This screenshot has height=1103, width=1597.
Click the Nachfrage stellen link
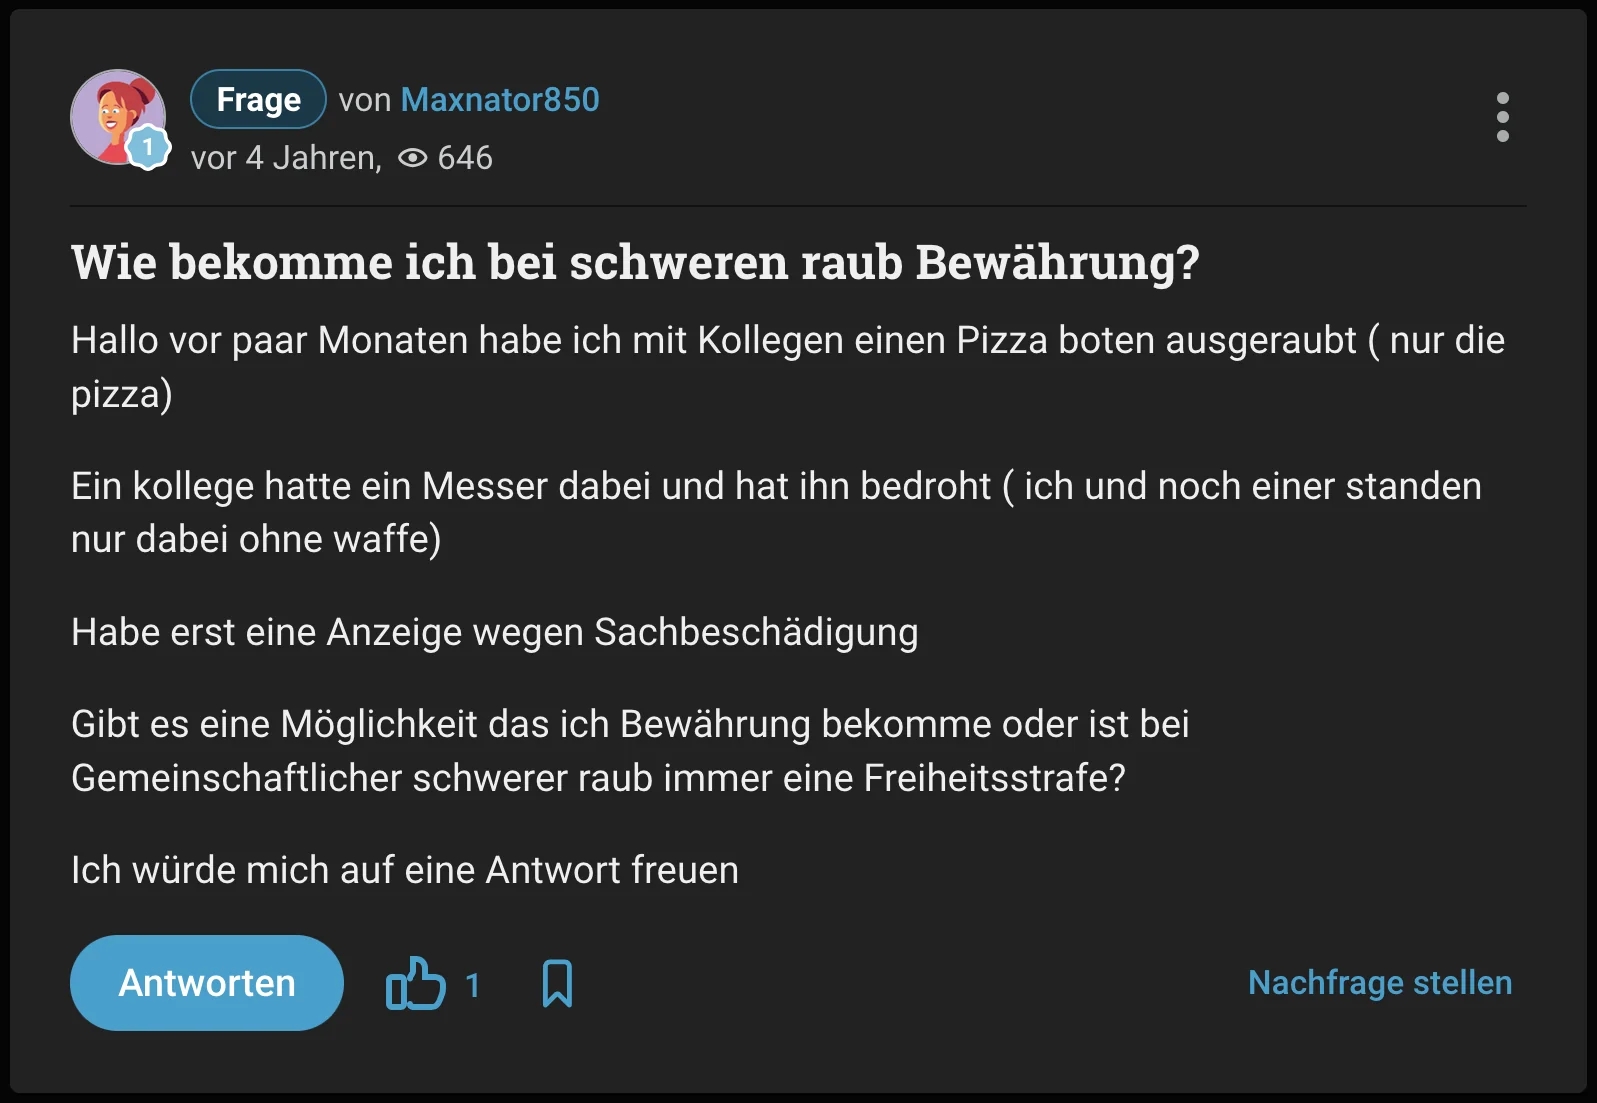[x=1379, y=983]
